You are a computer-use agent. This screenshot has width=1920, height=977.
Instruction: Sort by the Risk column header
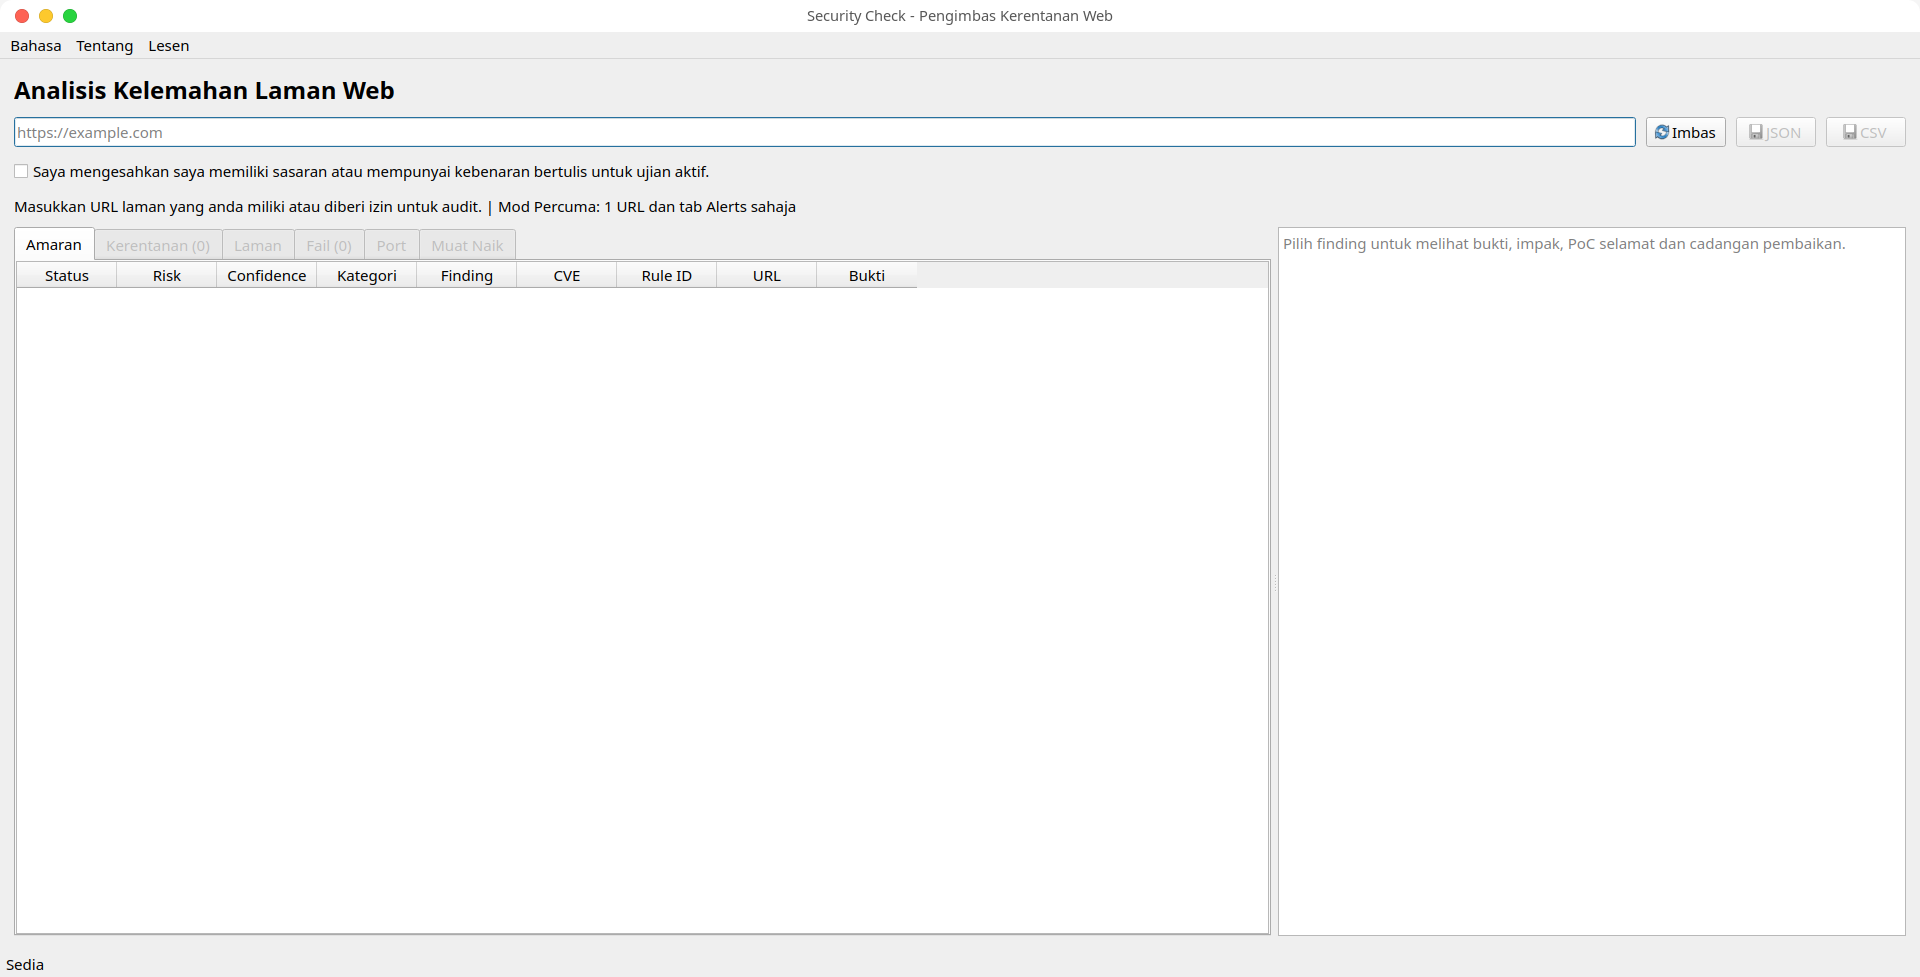coord(167,276)
